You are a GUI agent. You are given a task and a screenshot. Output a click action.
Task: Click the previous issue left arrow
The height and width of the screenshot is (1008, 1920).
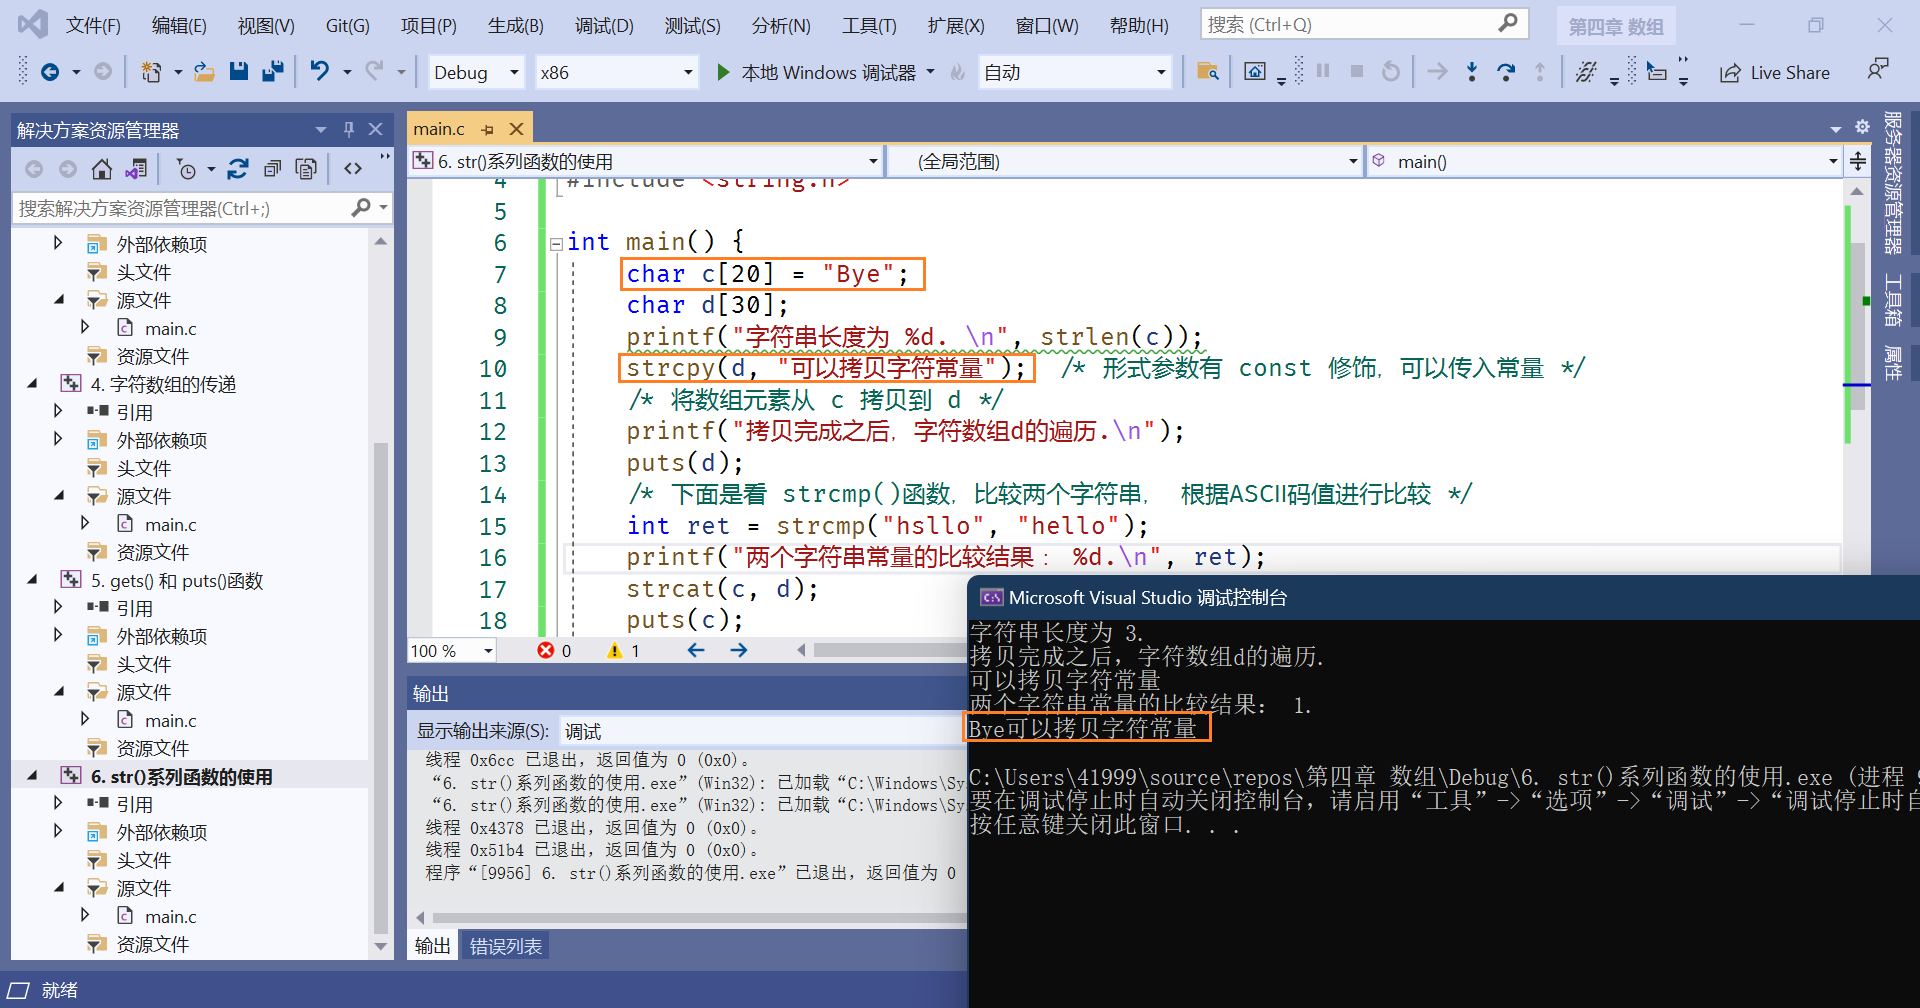[x=696, y=651]
